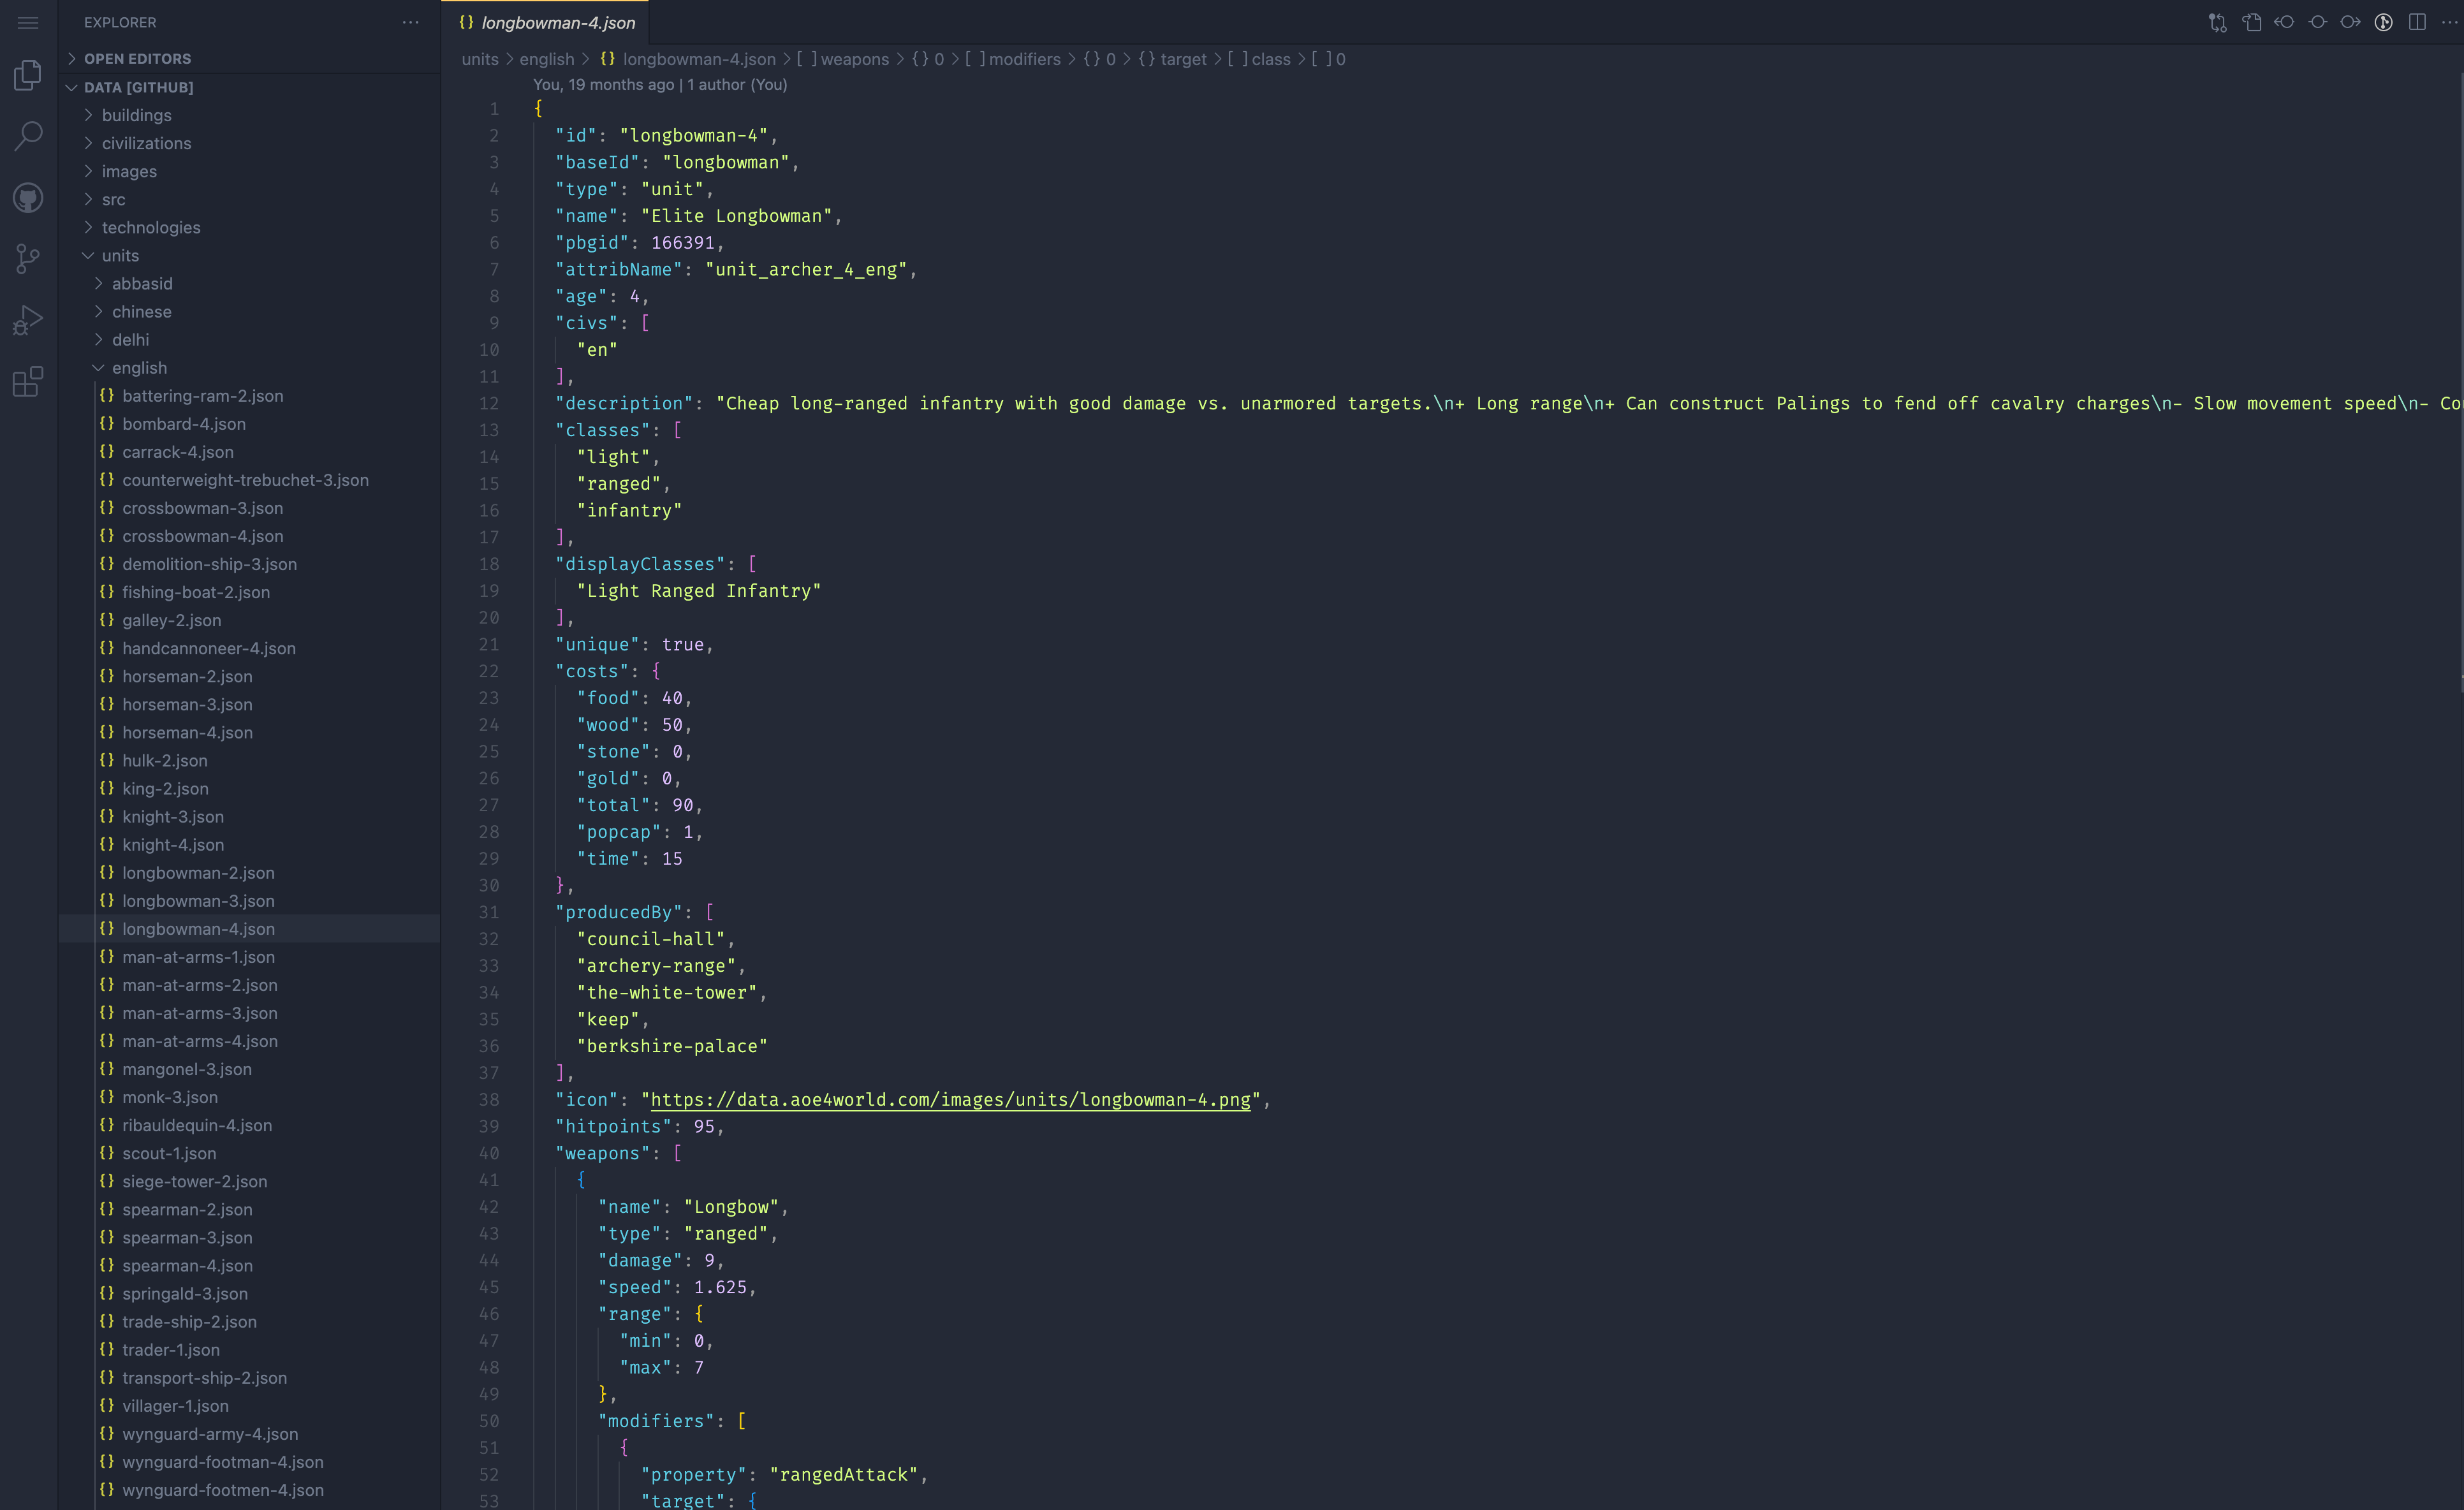This screenshot has width=2464, height=1510.
Task: Expand the OPEN EDITORS section
Action: [137, 59]
